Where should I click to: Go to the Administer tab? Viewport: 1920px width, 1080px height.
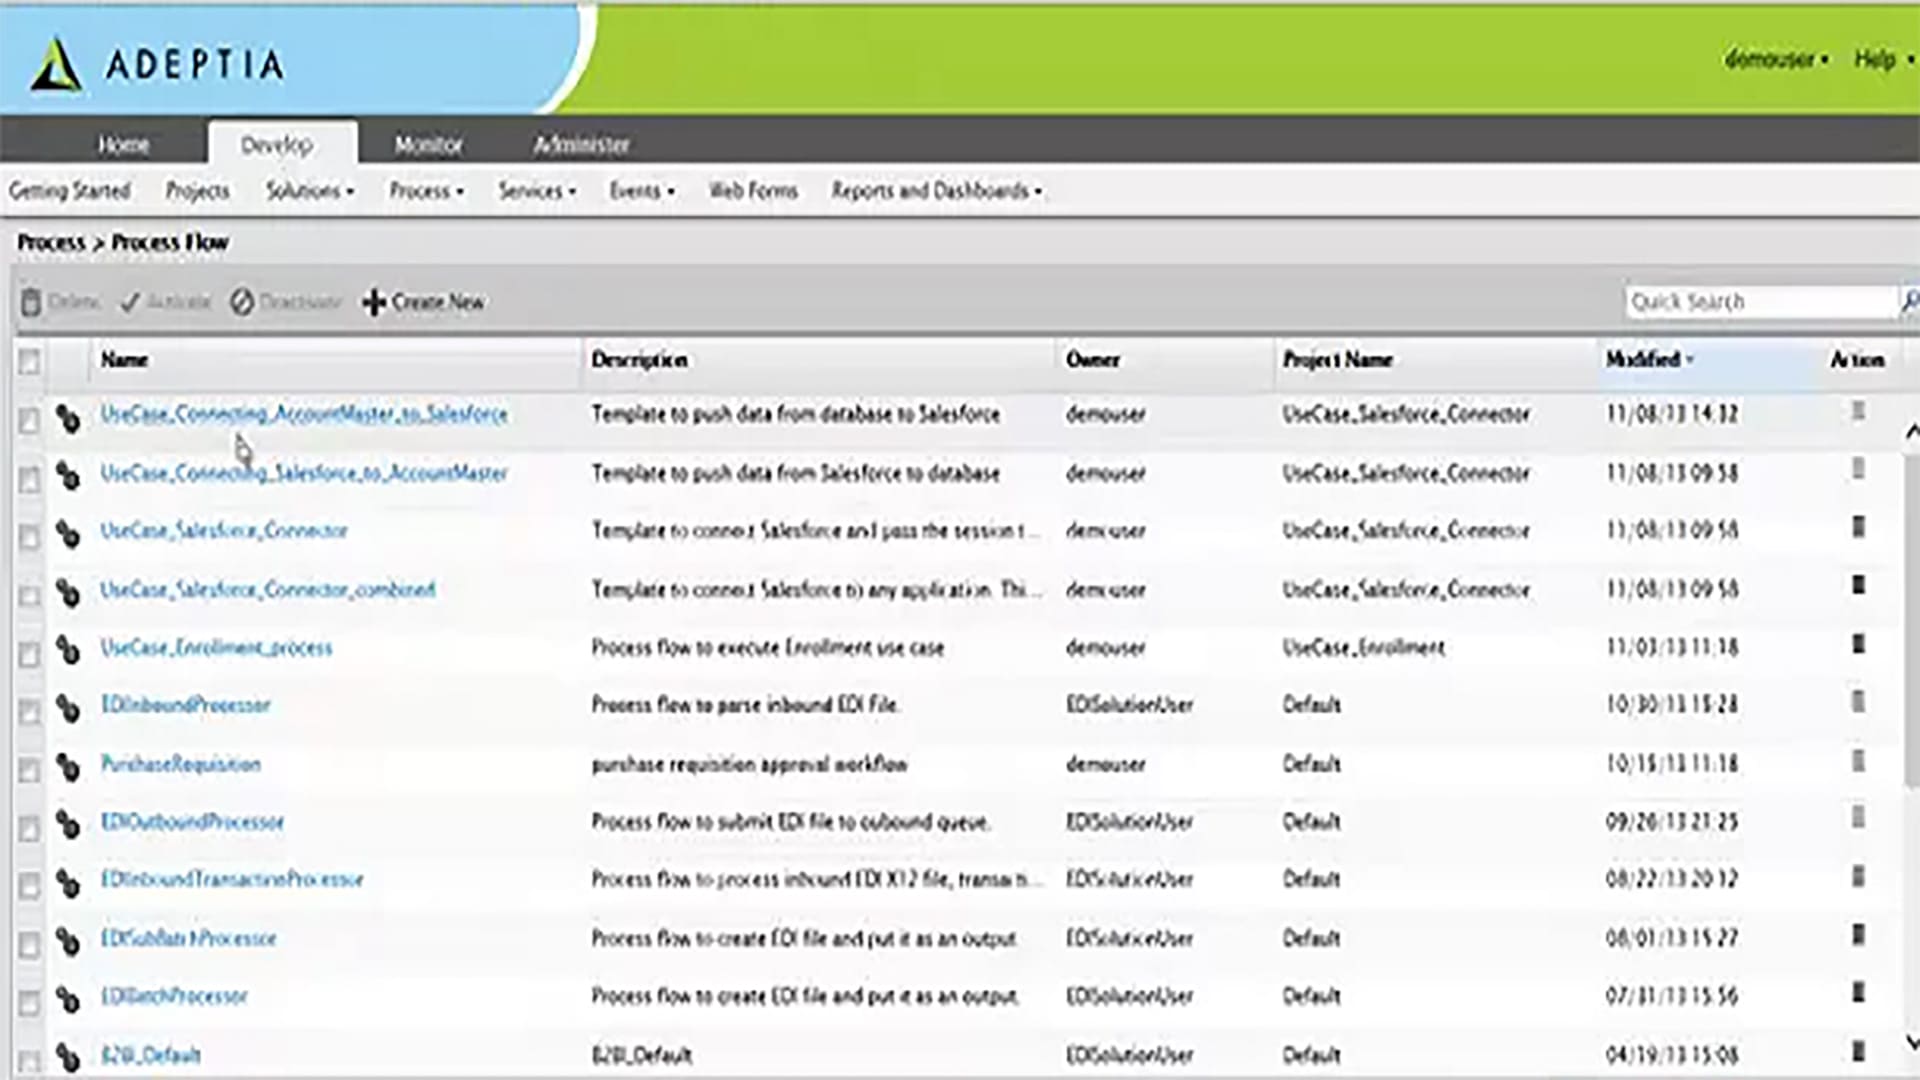[581, 145]
